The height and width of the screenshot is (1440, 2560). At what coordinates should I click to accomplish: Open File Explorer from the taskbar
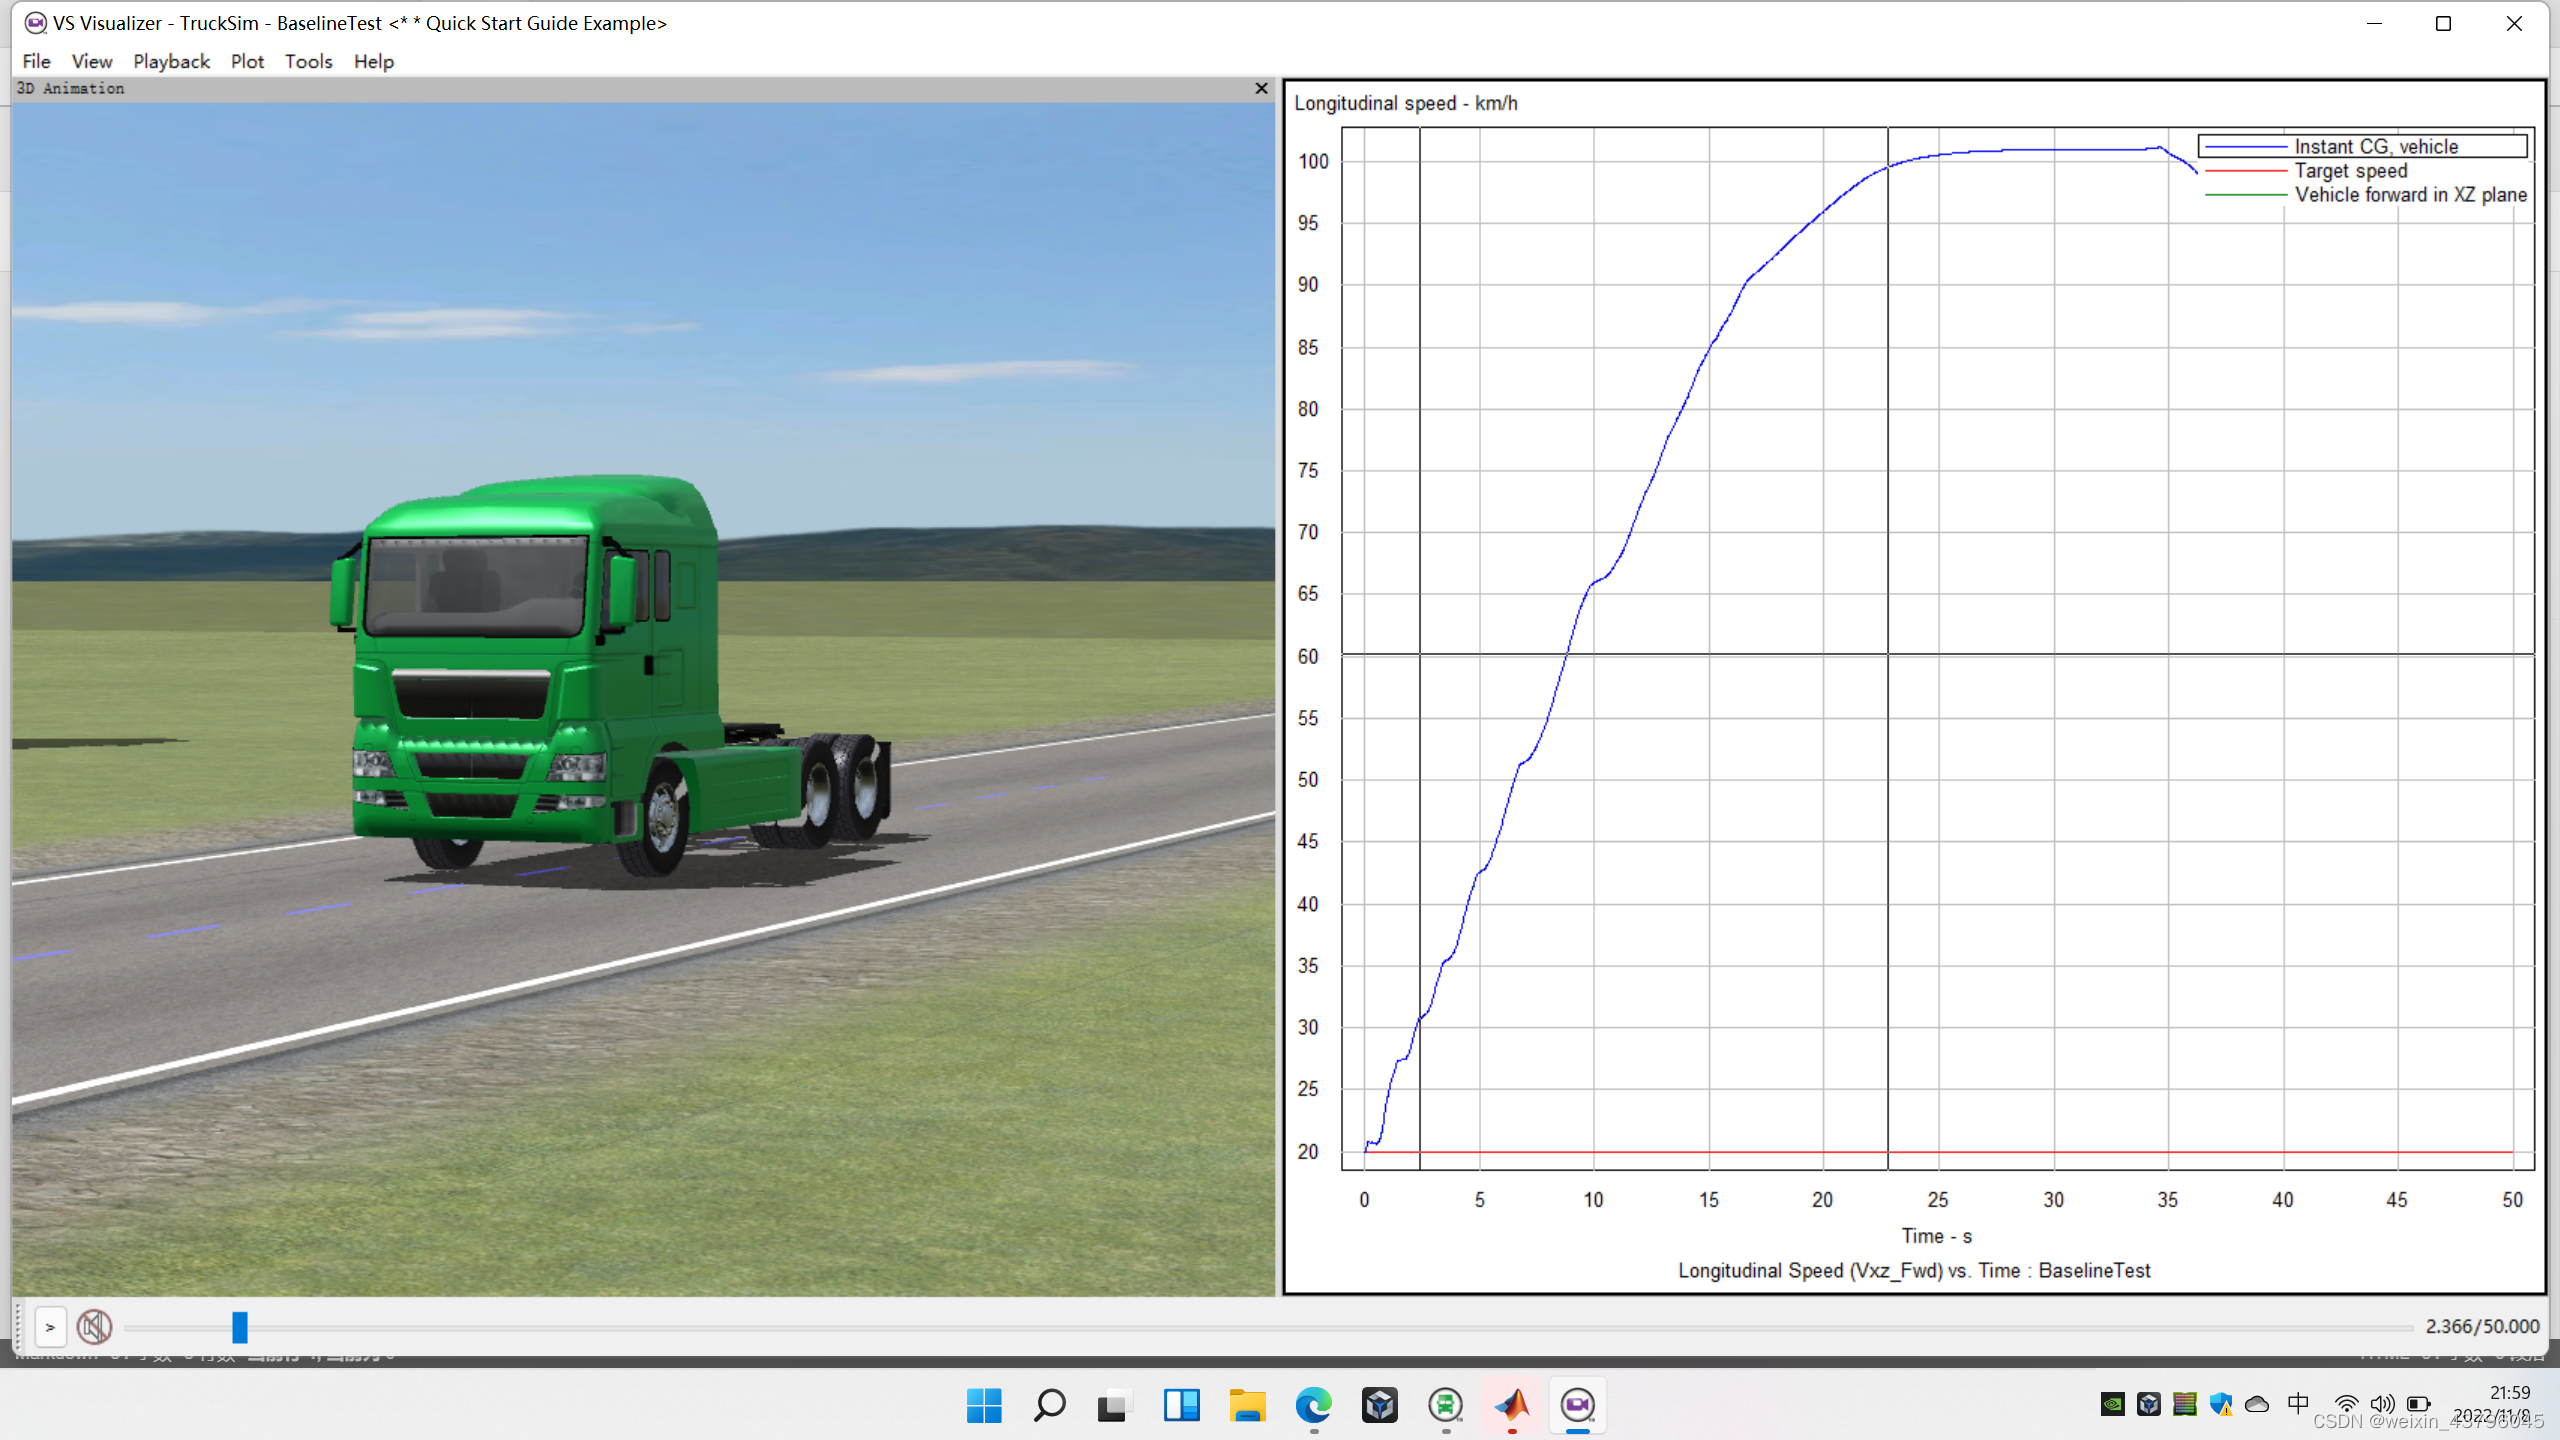[1247, 1405]
